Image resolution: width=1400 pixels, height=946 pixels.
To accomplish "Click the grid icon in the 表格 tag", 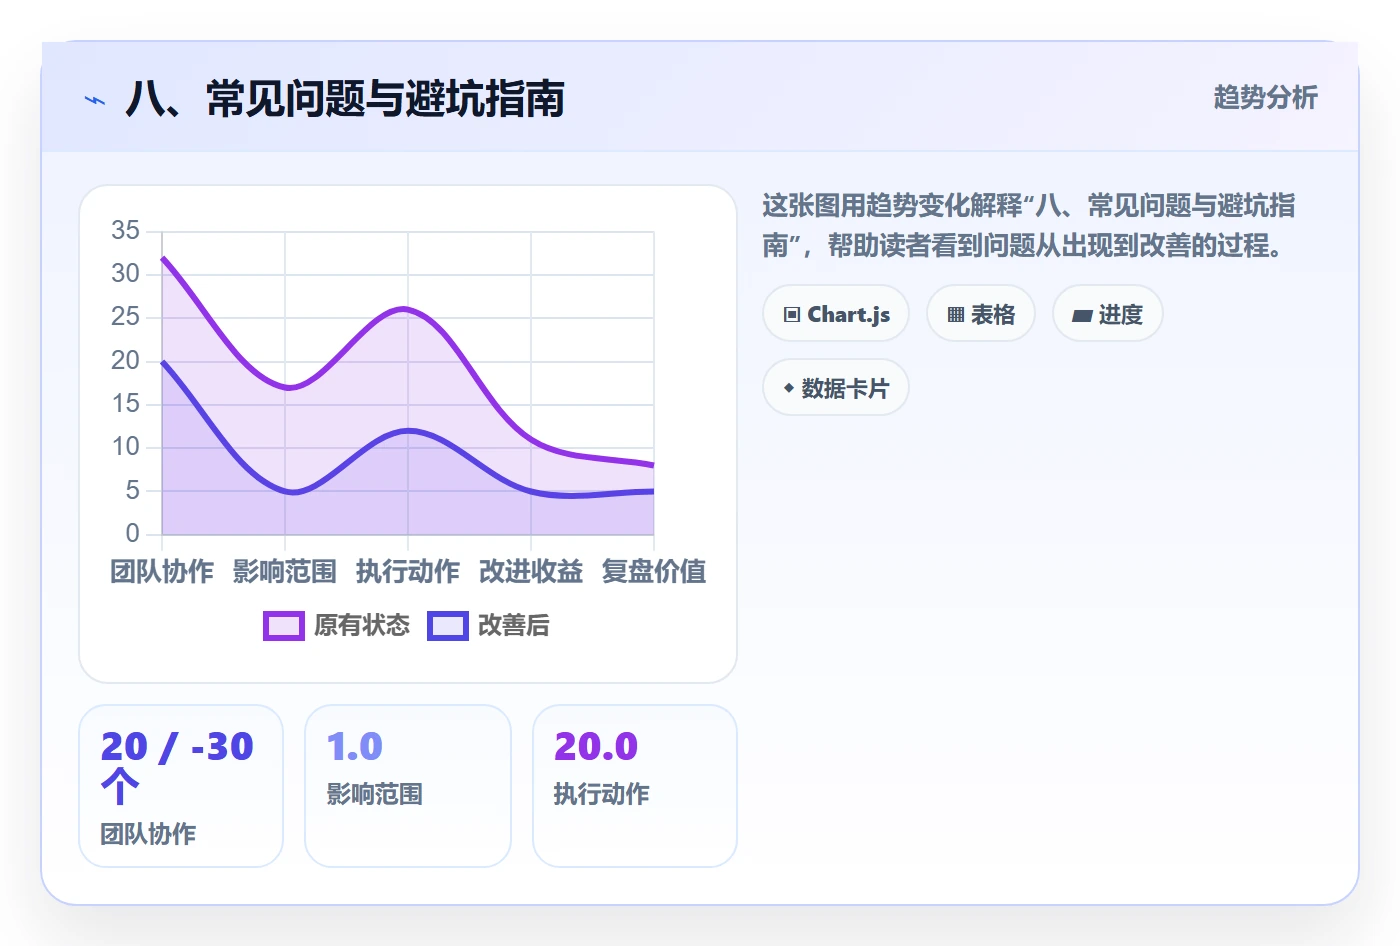I will [956, 315].
